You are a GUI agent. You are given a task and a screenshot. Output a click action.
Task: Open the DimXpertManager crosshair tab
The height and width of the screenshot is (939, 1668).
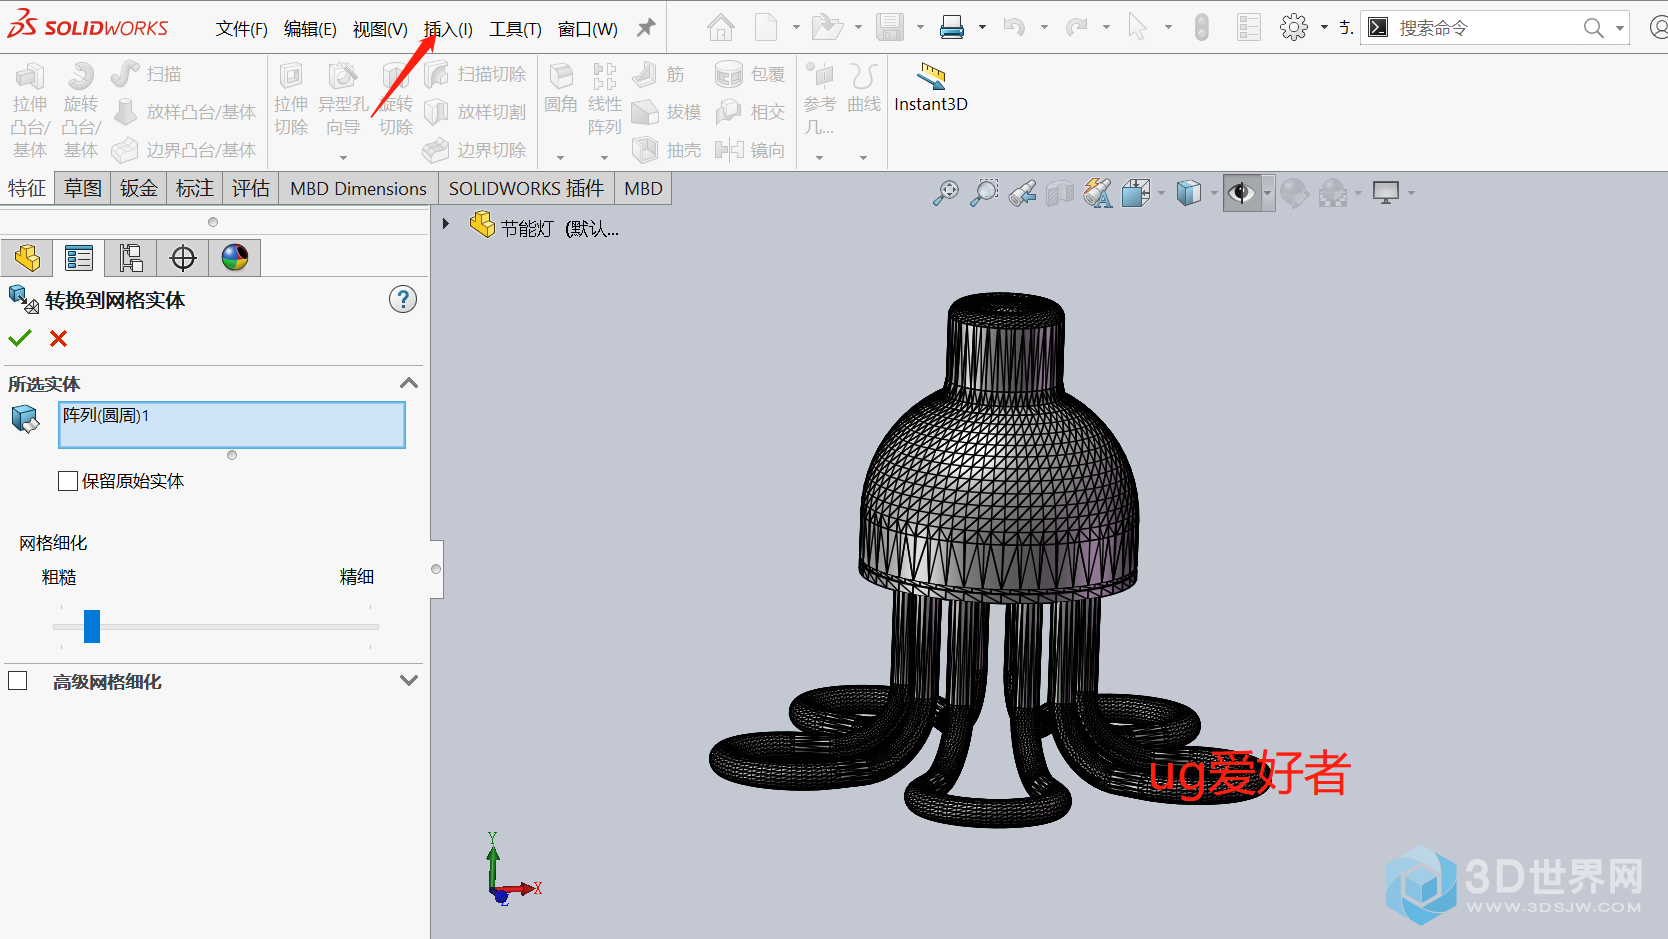pyautogui.click(x=183, y=258)
